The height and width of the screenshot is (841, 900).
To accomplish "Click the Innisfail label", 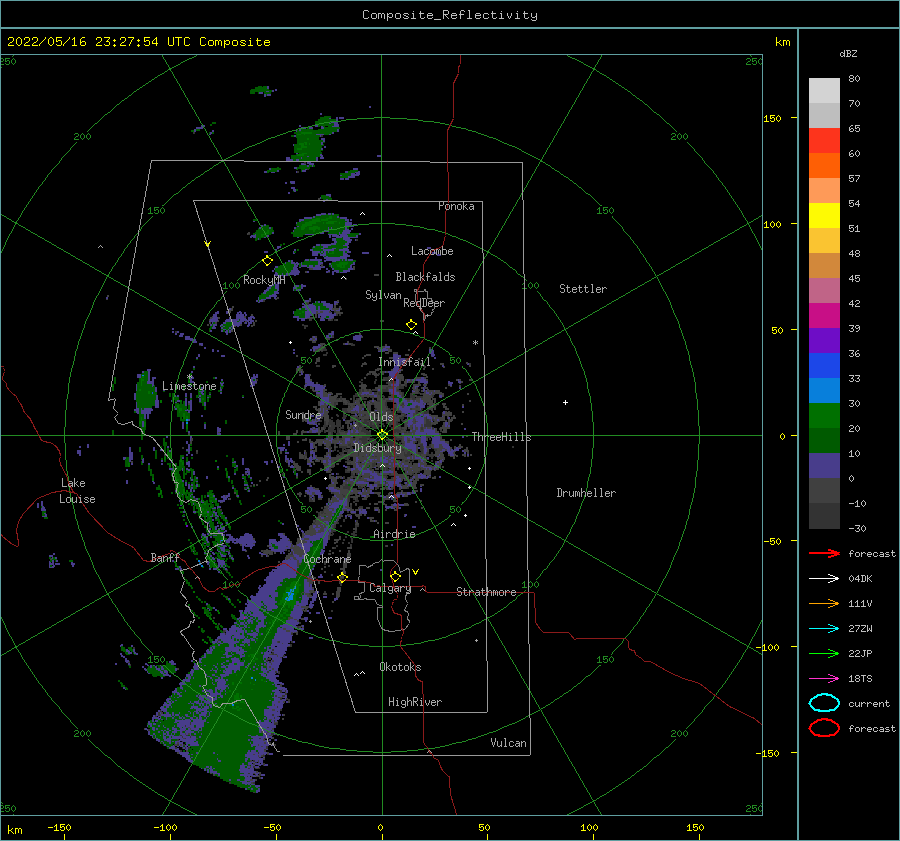I will [x=404, y=362].
